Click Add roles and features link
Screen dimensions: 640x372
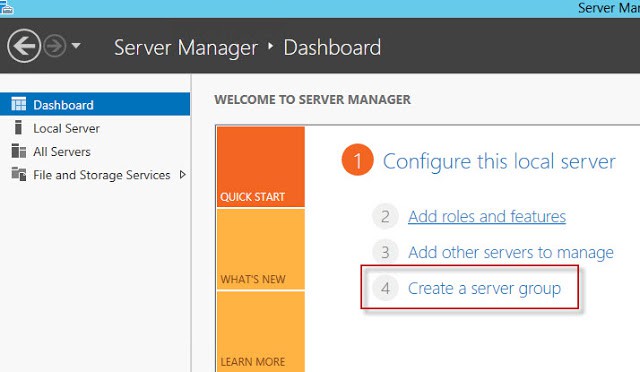[x=487, y=216]
